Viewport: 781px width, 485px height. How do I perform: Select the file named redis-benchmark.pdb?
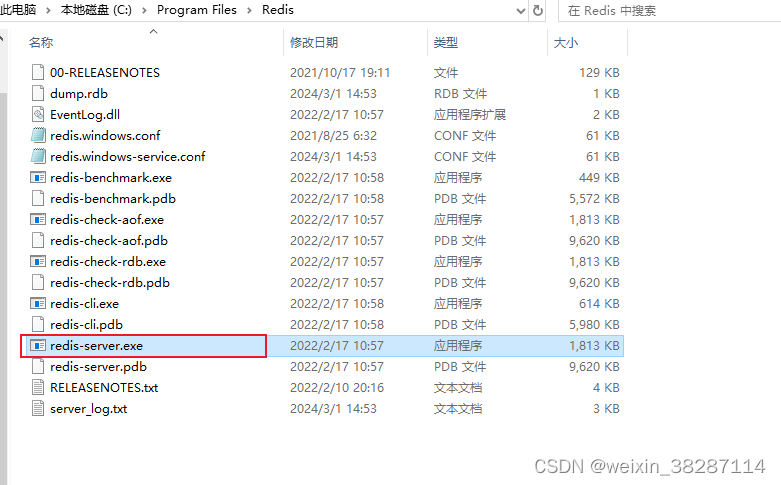pos(113,199)
